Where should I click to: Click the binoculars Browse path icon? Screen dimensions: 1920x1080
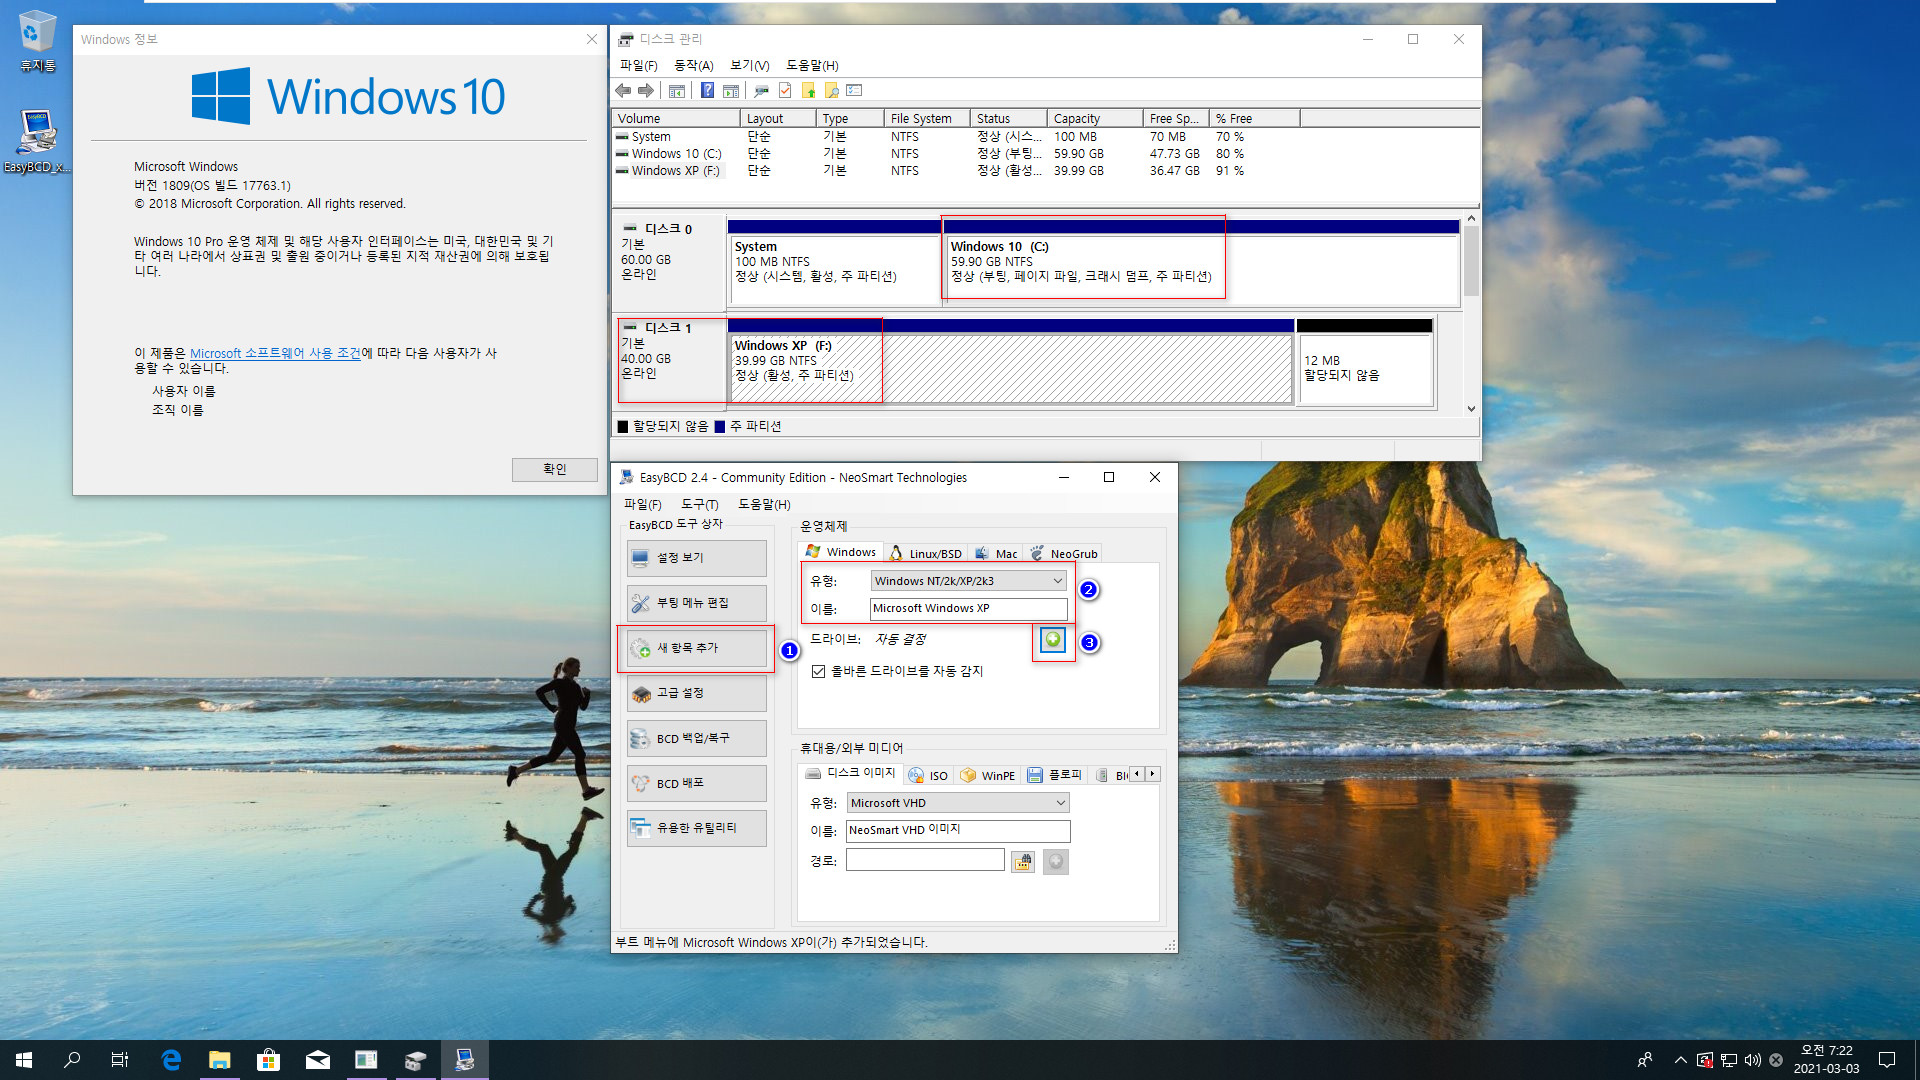coord(1023,862)
